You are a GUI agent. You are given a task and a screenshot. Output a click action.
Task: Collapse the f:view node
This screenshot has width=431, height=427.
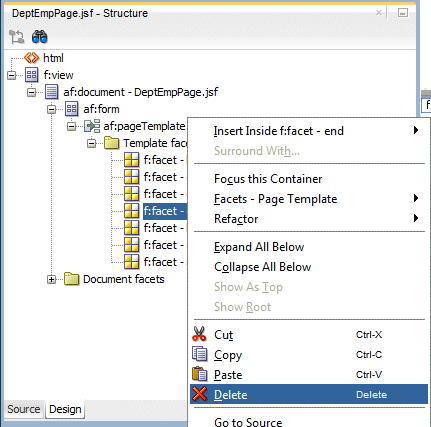pos(12,75)
